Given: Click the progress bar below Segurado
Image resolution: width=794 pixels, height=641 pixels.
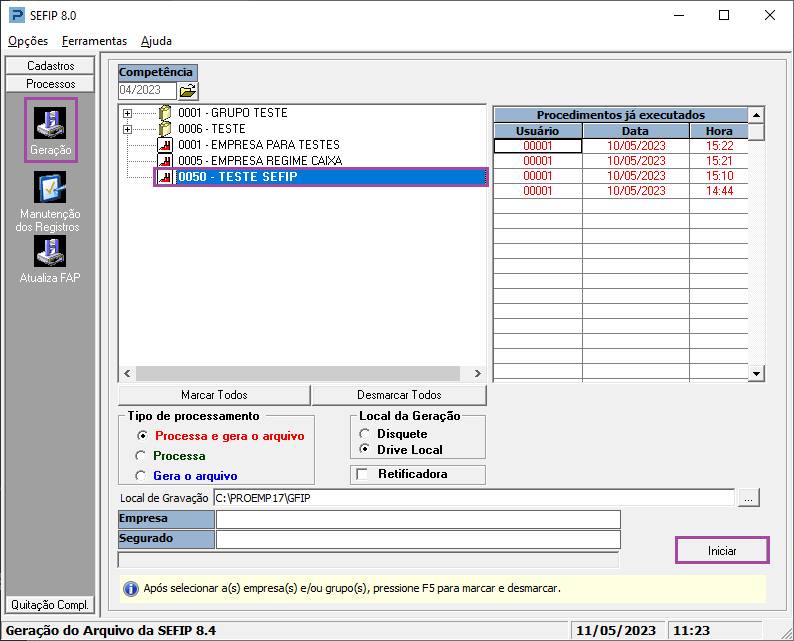Looking at the screenshot, I should pos(368,560).
